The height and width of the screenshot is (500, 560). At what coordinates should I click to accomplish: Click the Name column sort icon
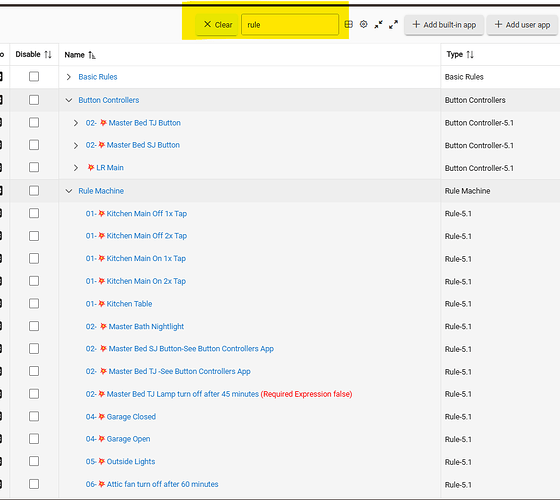pyautogui.click(x=92, y=55)
